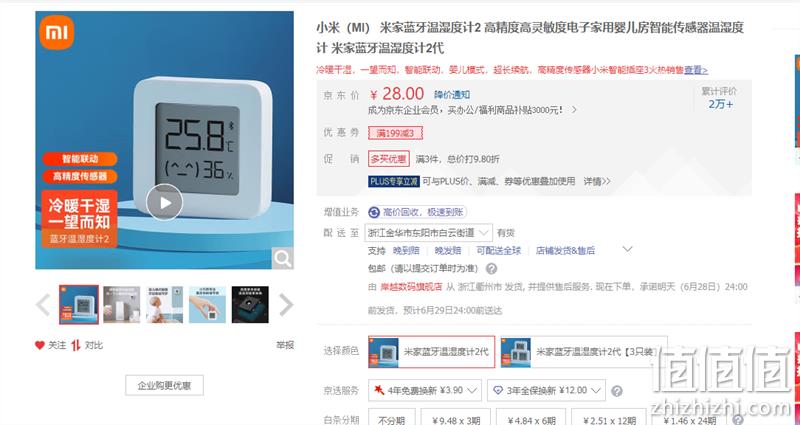Click the help icon next to 京选服务 options
Screen dimensions: 800x425
(617, 391)
